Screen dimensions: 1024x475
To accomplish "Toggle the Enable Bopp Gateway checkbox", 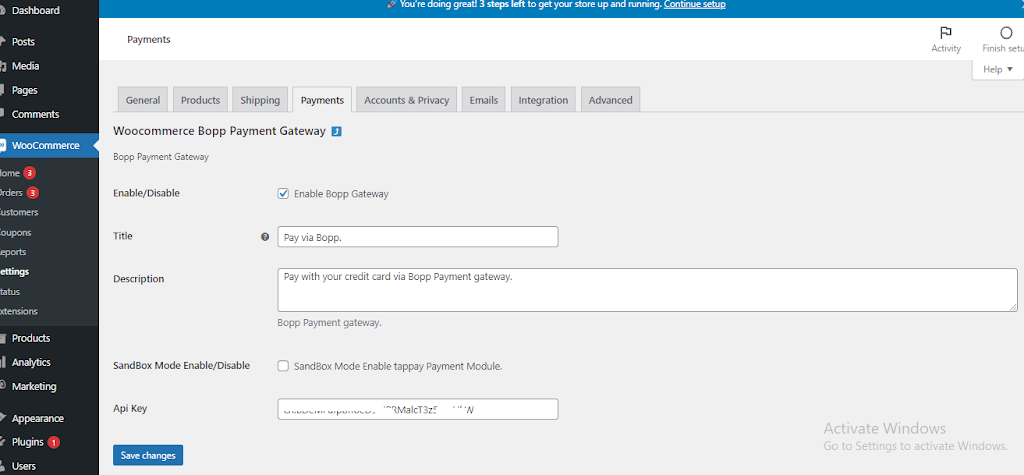I will coord(283,193).
